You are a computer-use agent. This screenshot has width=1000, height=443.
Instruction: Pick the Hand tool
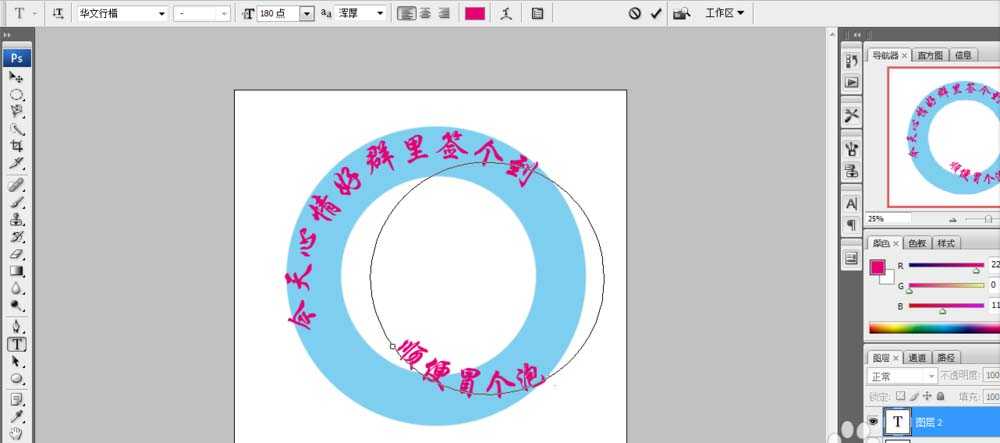[x=17, y=433]
